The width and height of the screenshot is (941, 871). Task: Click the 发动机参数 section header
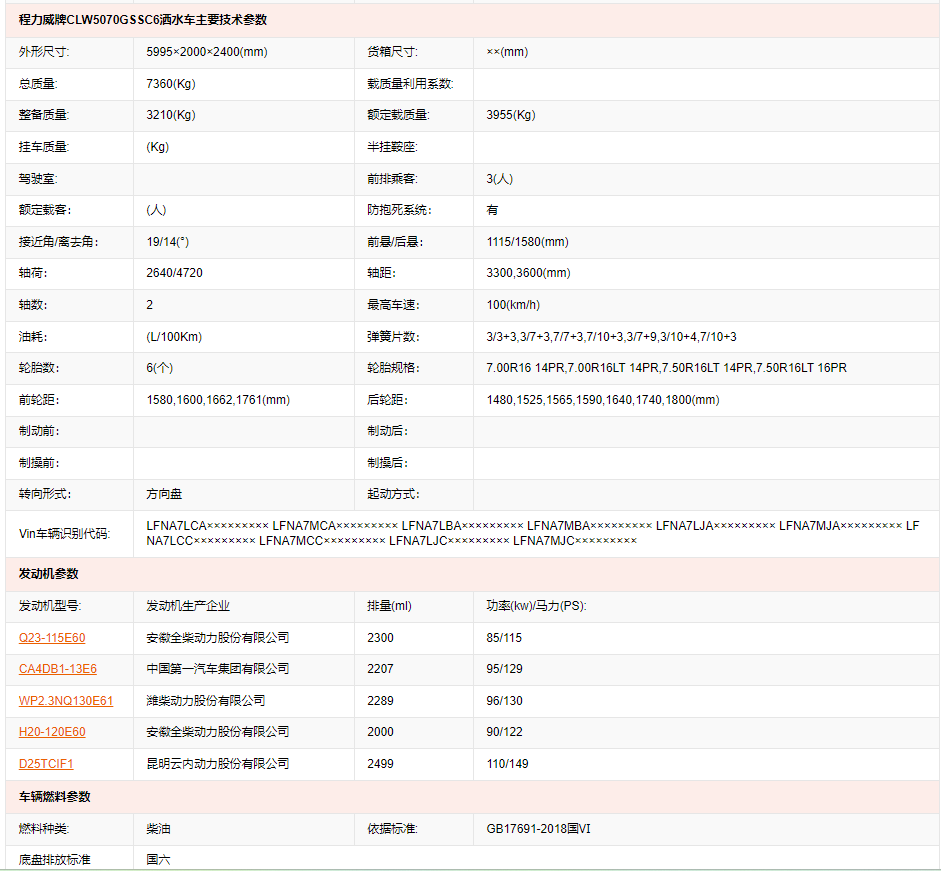click(49, 574)
